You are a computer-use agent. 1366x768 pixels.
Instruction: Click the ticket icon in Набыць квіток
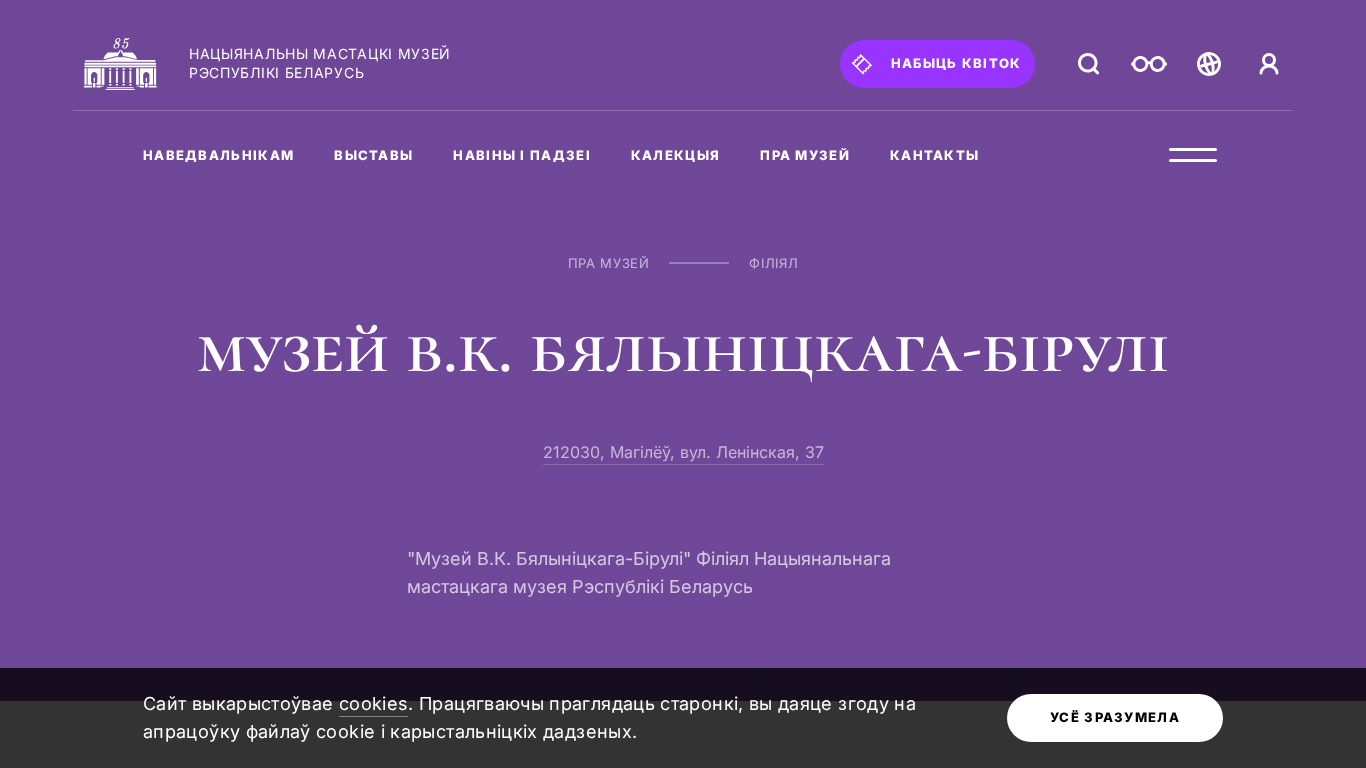tap(862, 64)
